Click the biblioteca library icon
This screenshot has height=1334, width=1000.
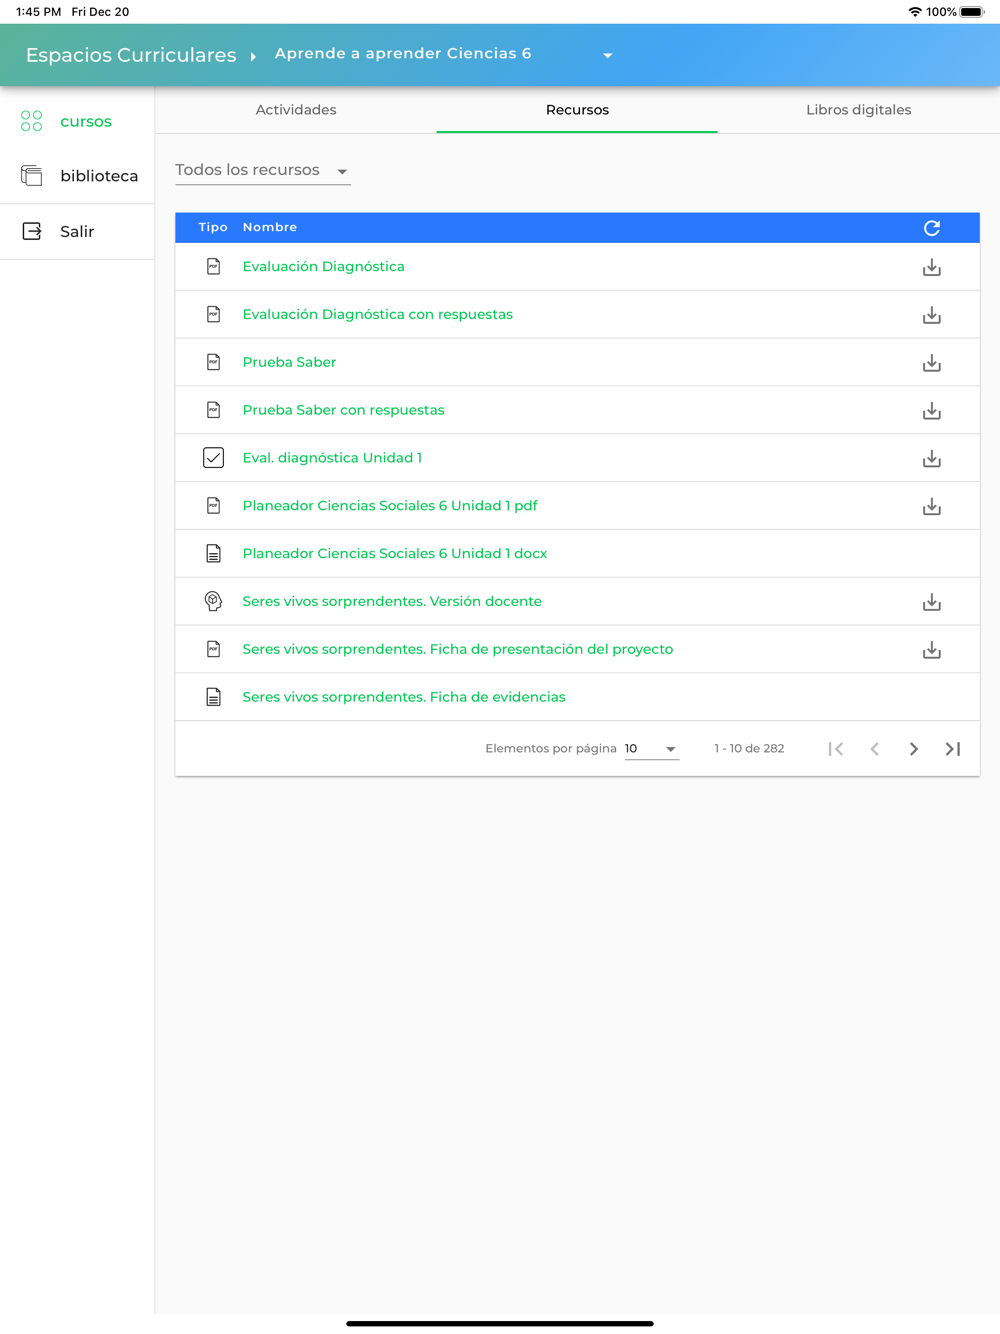click(x=32, y=176)
